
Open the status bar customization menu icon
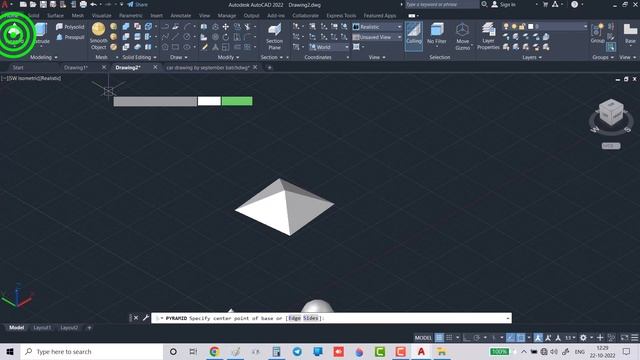click(635, 338)
